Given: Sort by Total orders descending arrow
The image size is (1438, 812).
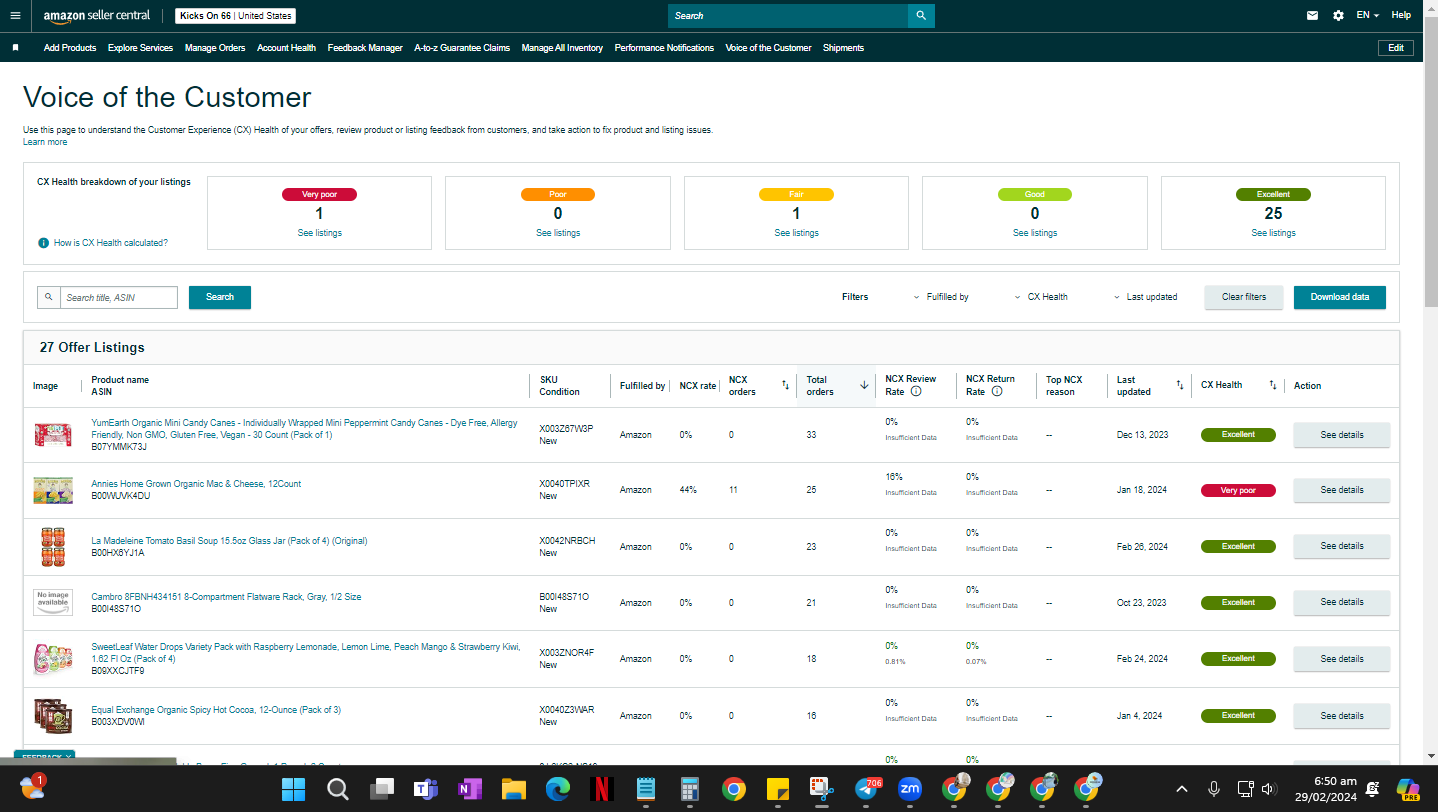Looking at the screenshot, I should 864,385.
